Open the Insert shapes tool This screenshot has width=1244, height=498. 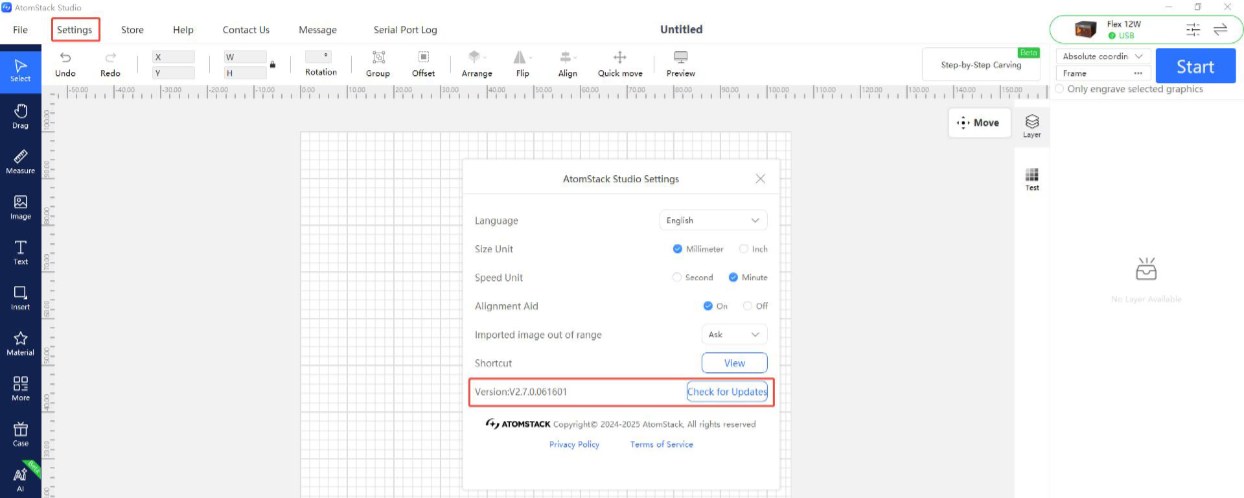coord(20,297)
